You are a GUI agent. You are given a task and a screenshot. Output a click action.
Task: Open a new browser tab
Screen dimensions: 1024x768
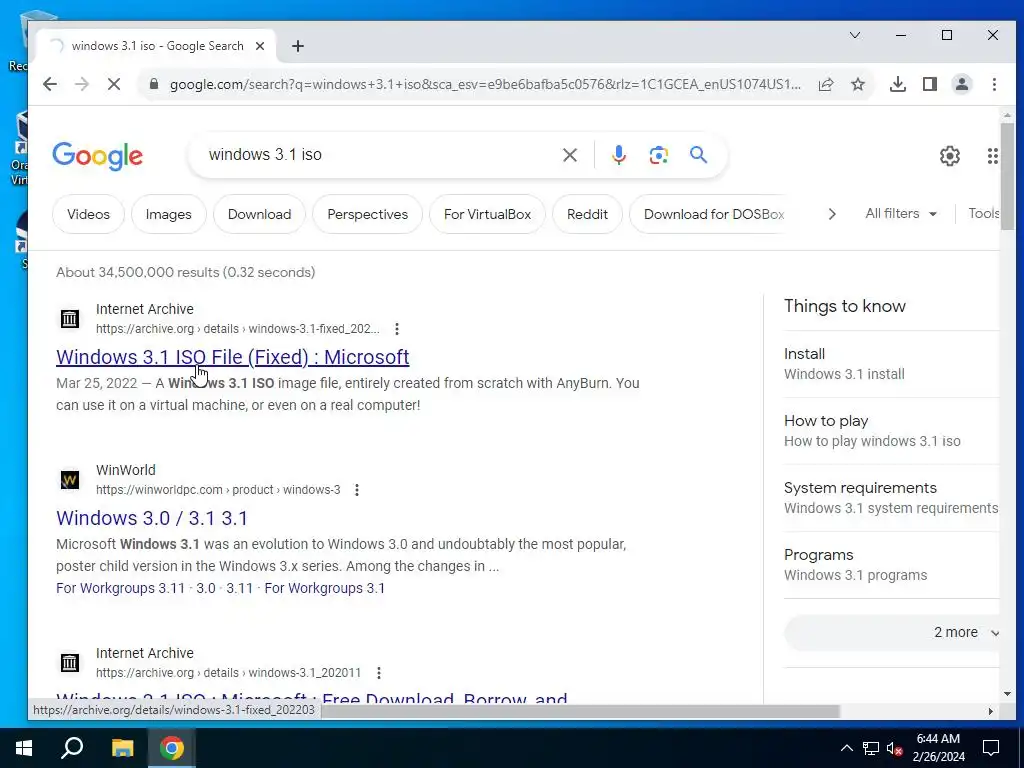click(298, 46)
